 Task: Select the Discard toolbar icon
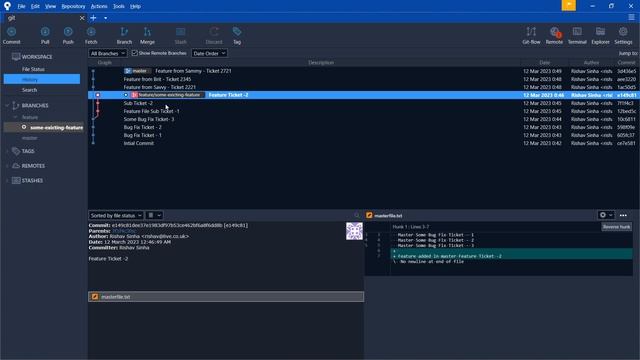214,36
